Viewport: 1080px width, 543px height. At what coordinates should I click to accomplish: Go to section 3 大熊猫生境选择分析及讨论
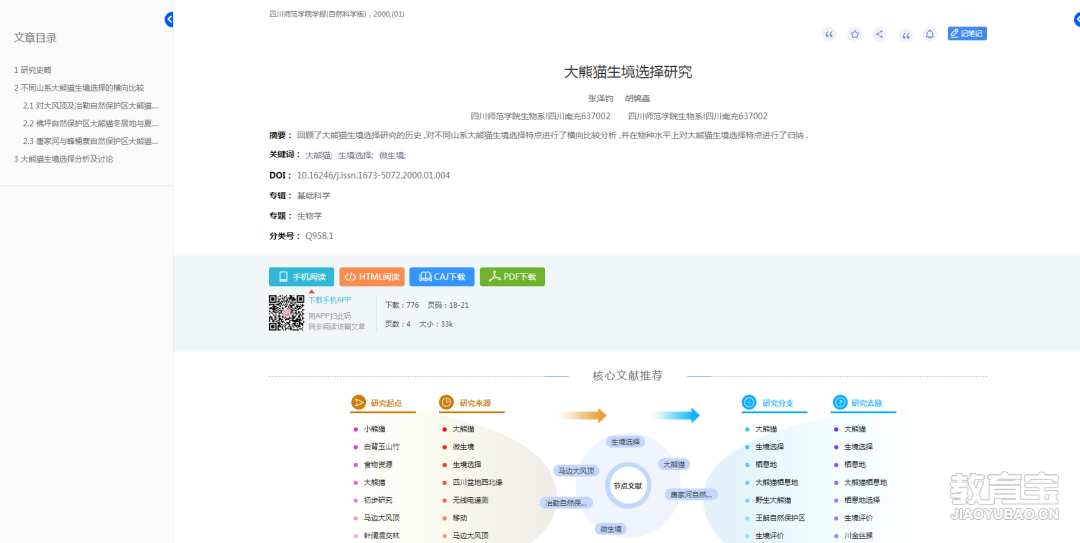[63, 158]
